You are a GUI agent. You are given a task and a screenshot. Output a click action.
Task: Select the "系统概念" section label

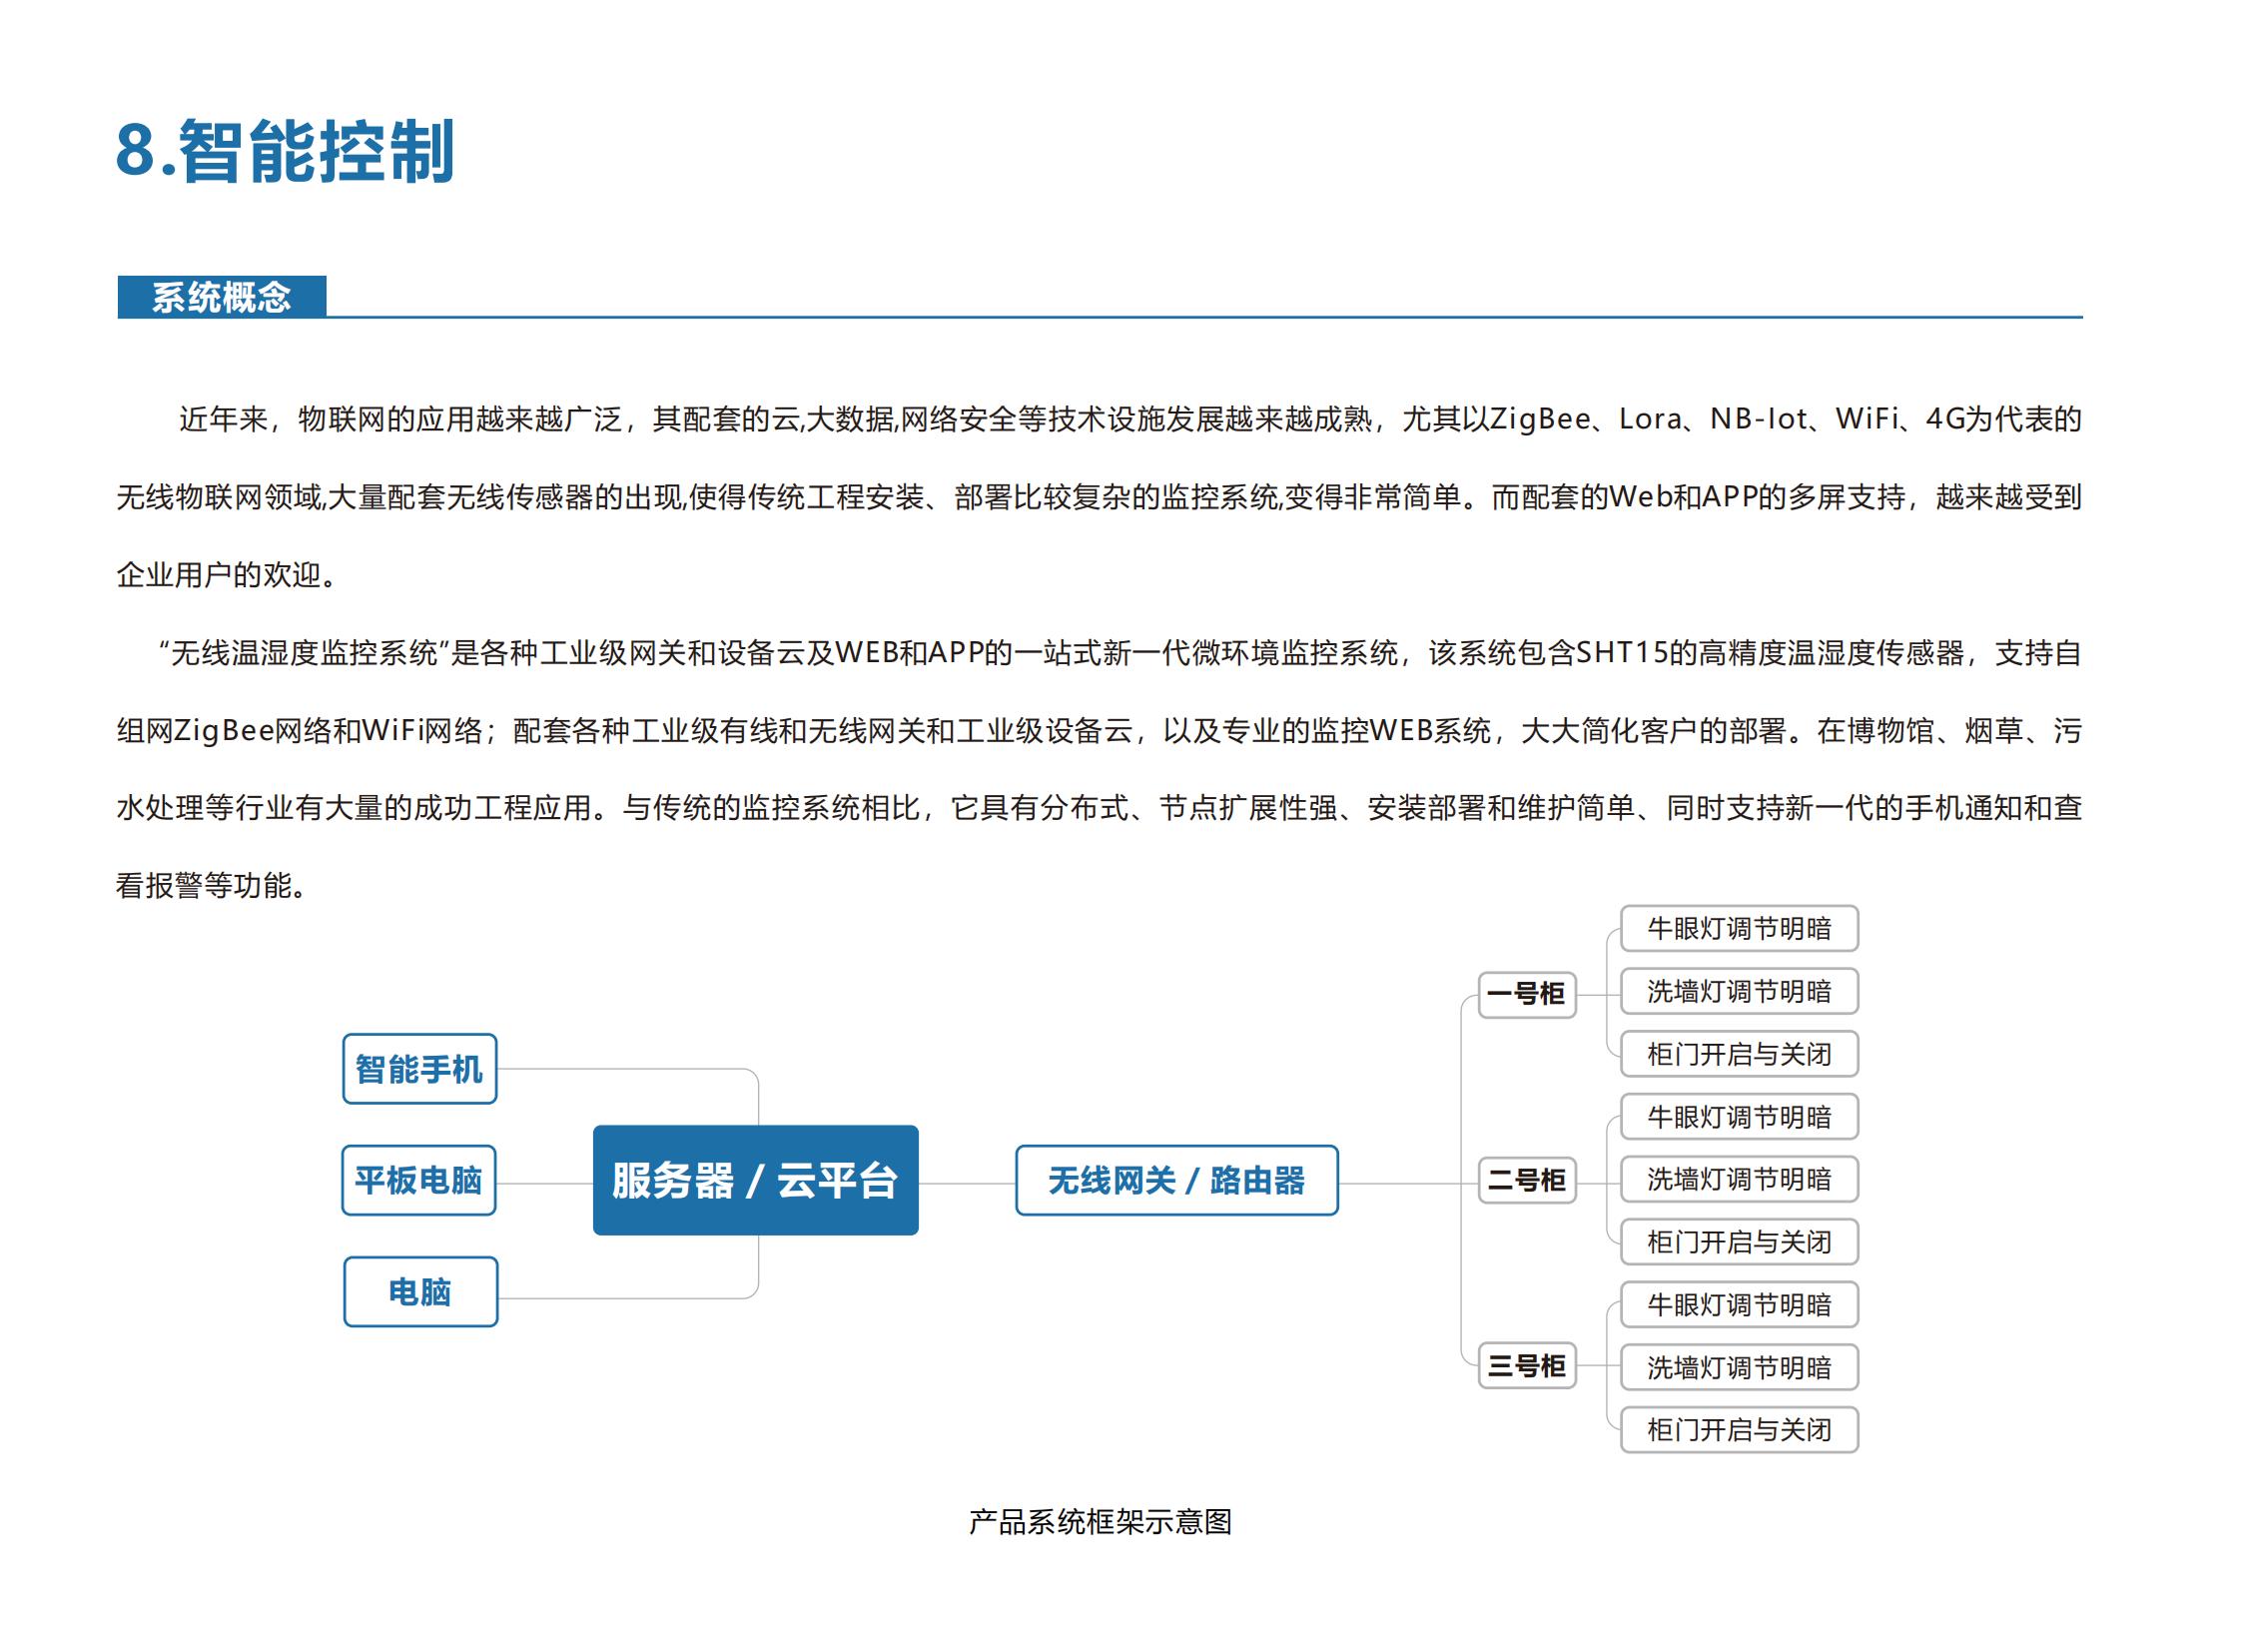[x=222, y=297]
